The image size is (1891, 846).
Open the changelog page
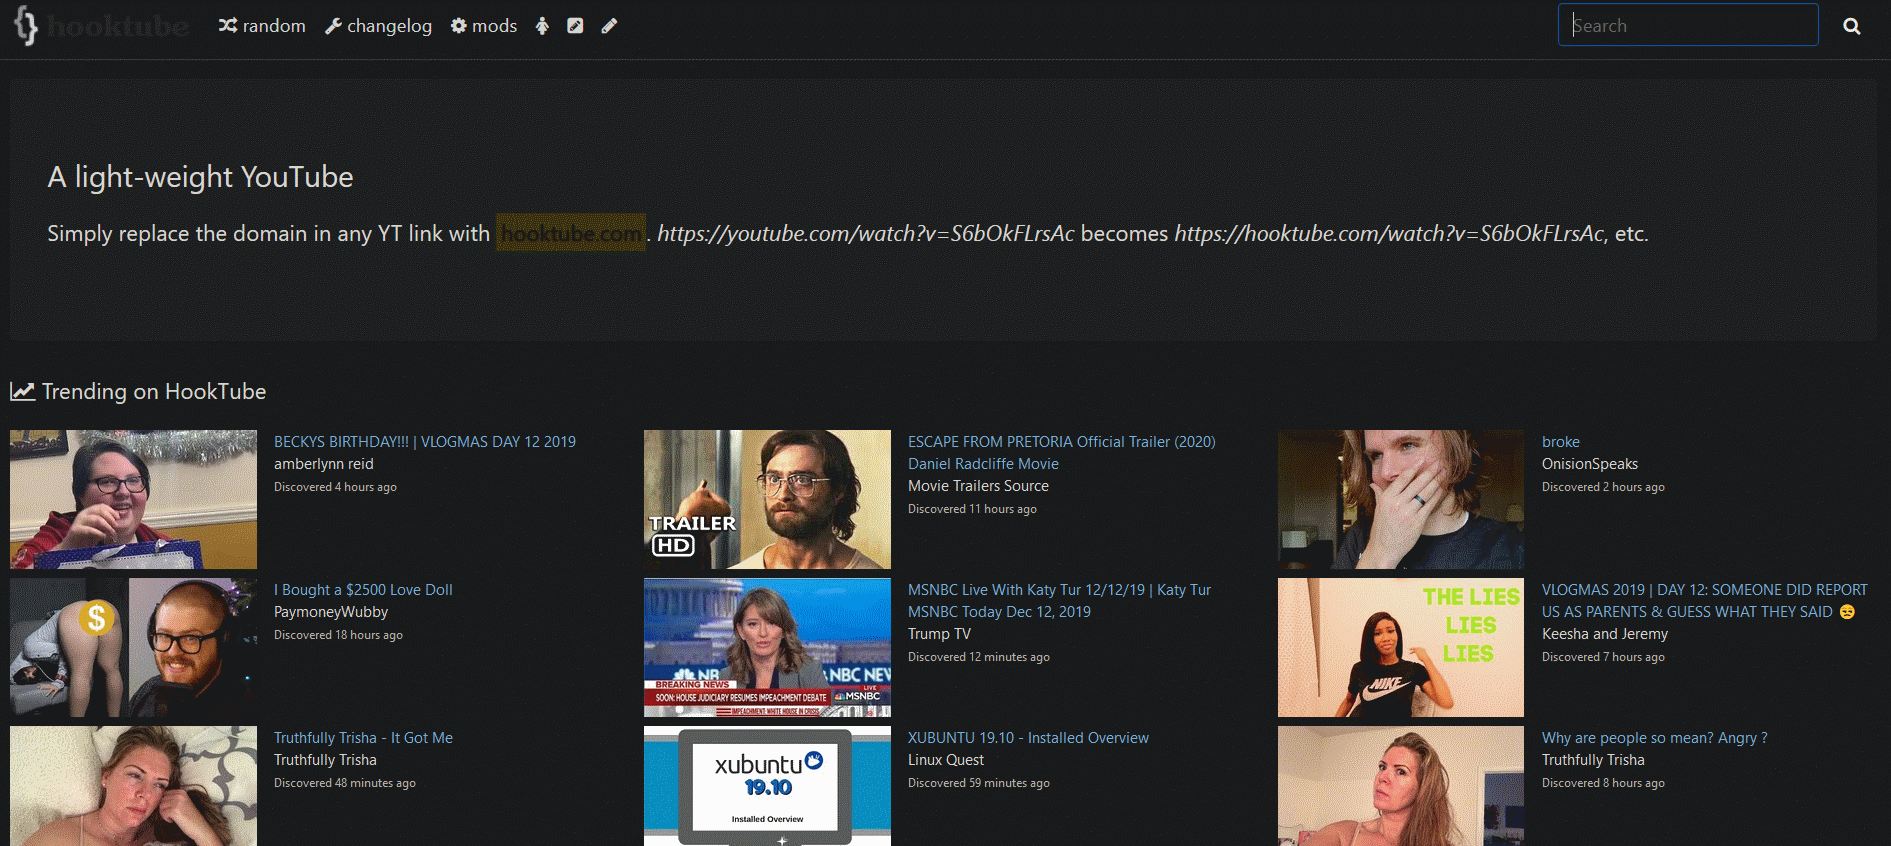coord(379,26)
